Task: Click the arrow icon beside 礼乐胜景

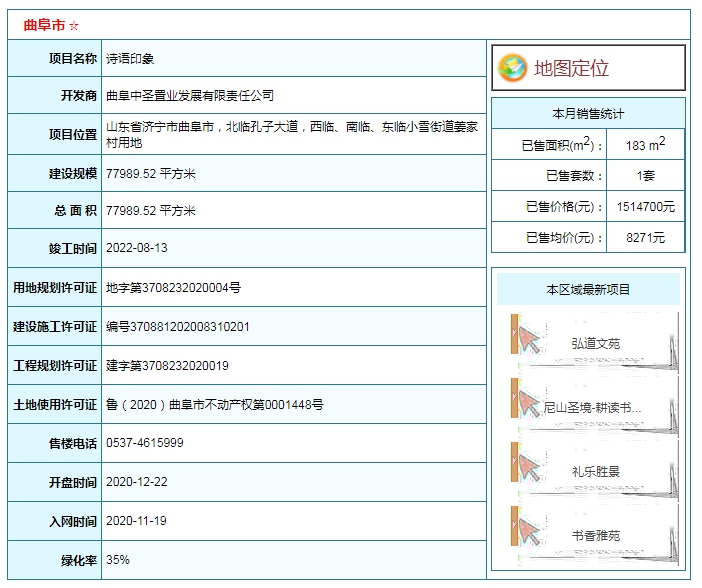Action: click(x=529, y=469)
